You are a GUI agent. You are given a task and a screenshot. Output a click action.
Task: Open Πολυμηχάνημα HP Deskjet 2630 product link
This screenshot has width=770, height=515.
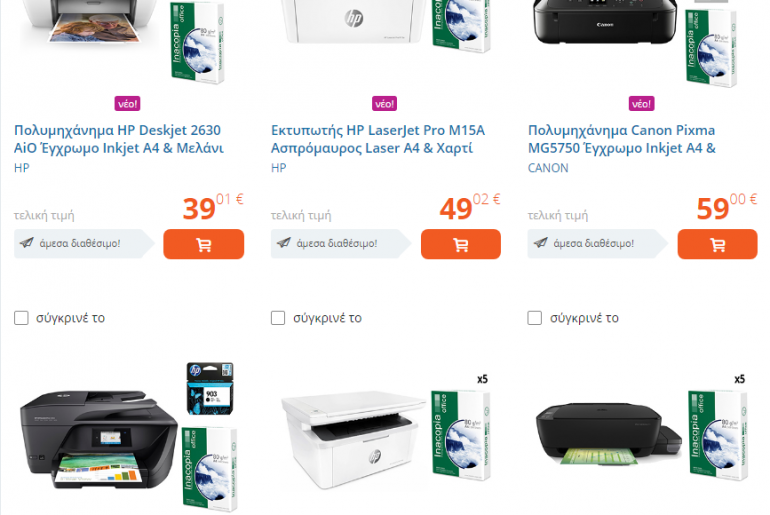119,139
